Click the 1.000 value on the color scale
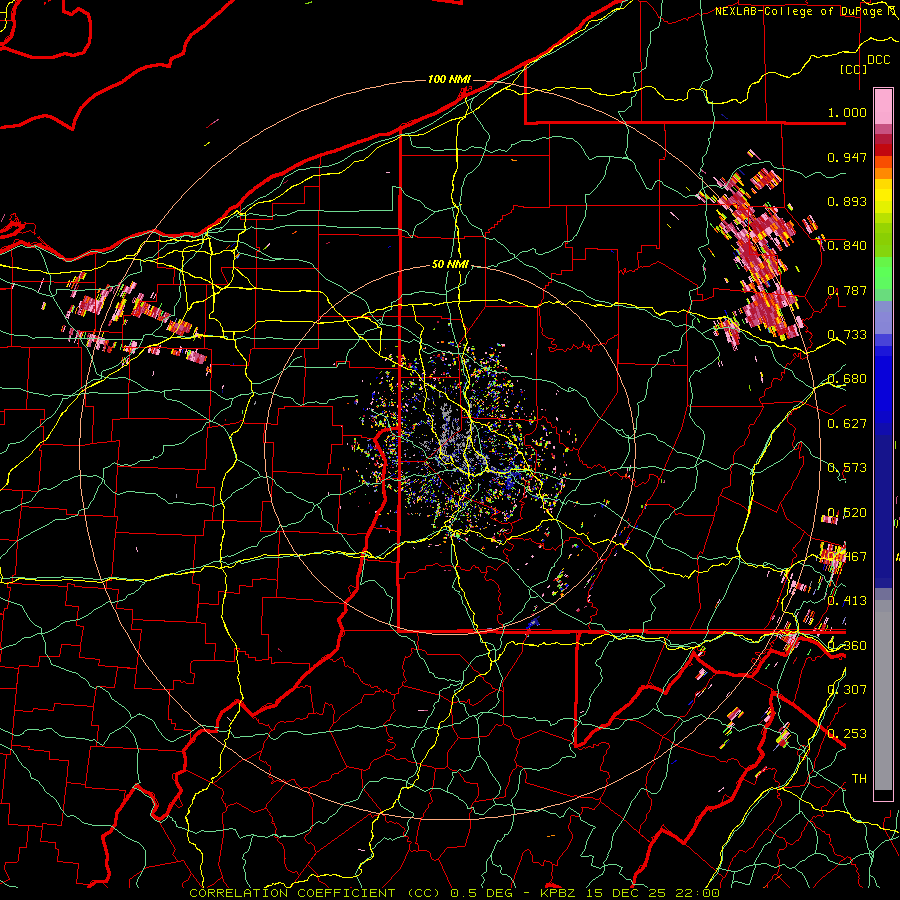 pyautogui.click(x=847, y=112)
